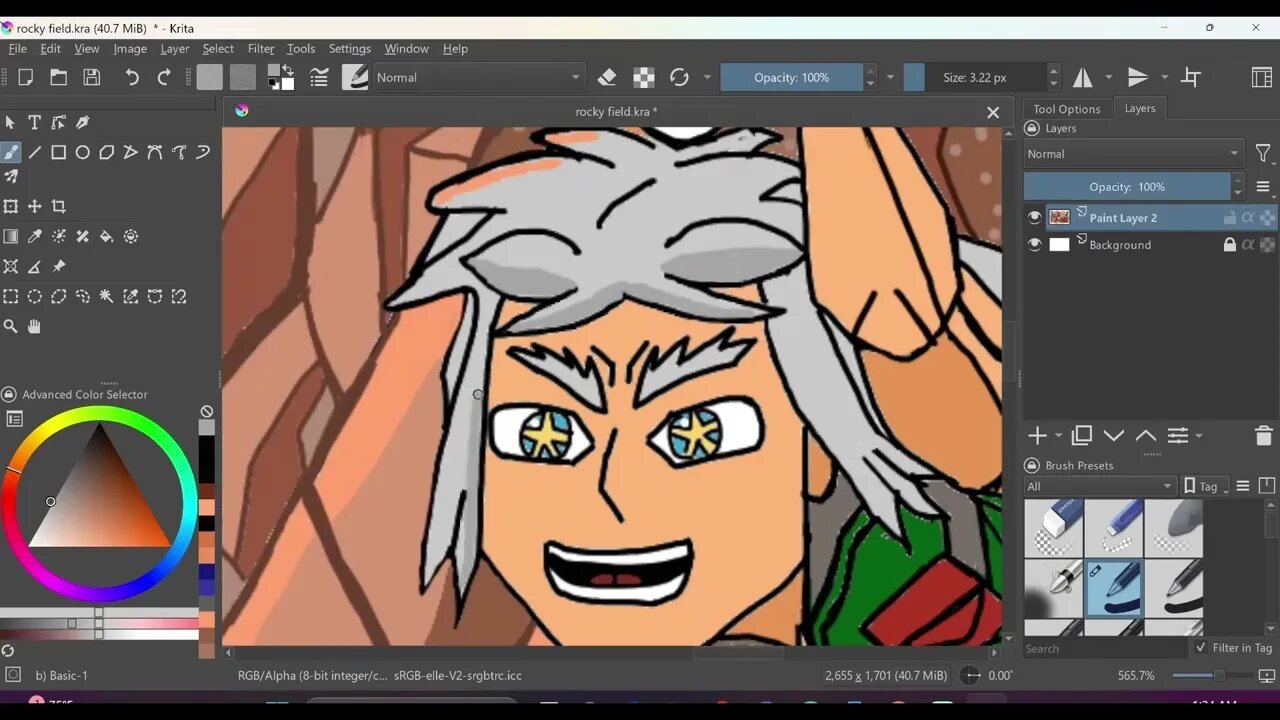Image resolution: width=1280 pixels, height=720 pixels.
Task: Expand layer properties dropdown arrow
Action: click(x=1199, y=436)
